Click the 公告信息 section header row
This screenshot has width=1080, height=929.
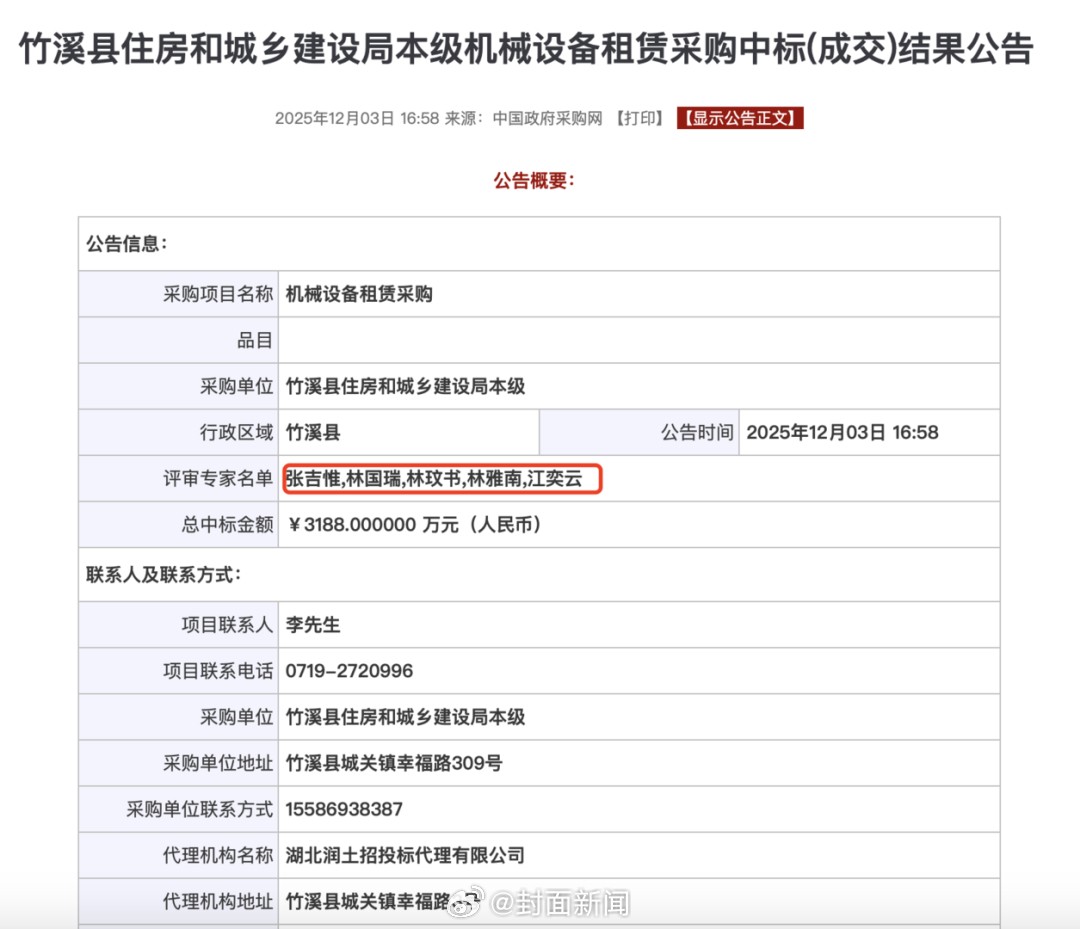(127, 244)
